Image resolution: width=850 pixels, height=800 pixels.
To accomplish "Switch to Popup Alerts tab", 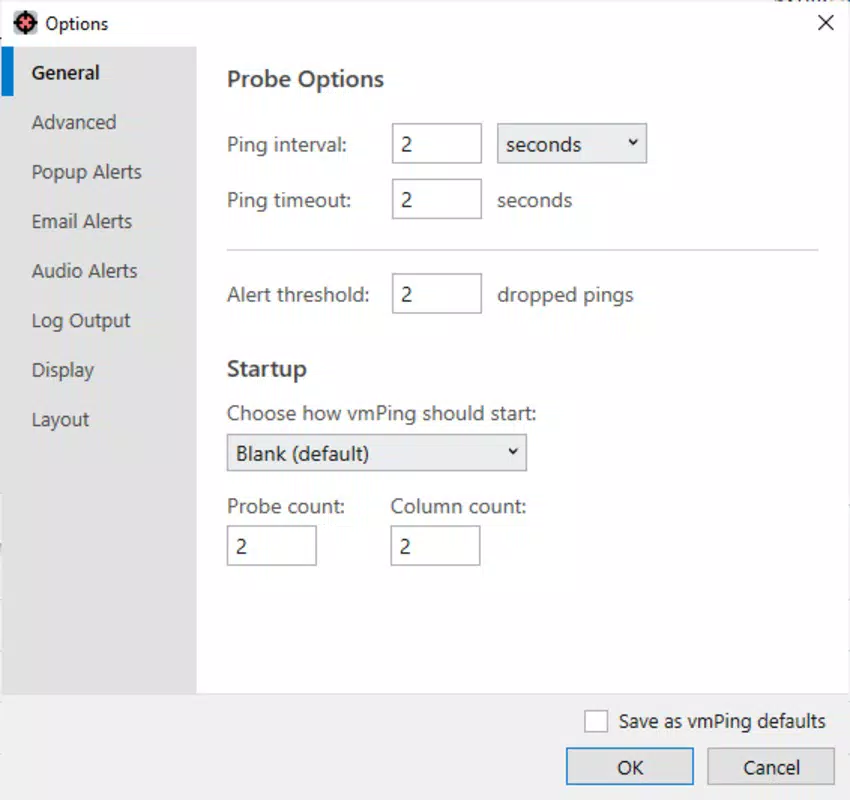I will pos(99,172).
